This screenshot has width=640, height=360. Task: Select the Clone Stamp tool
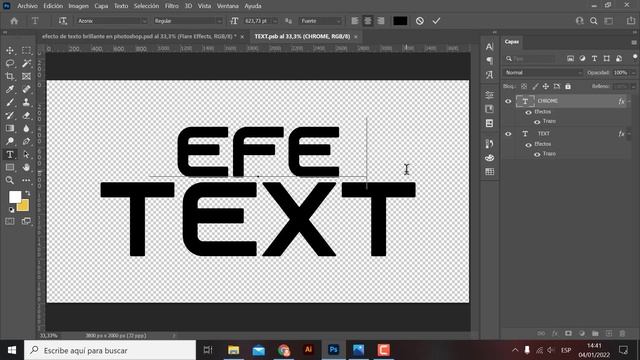26,102
